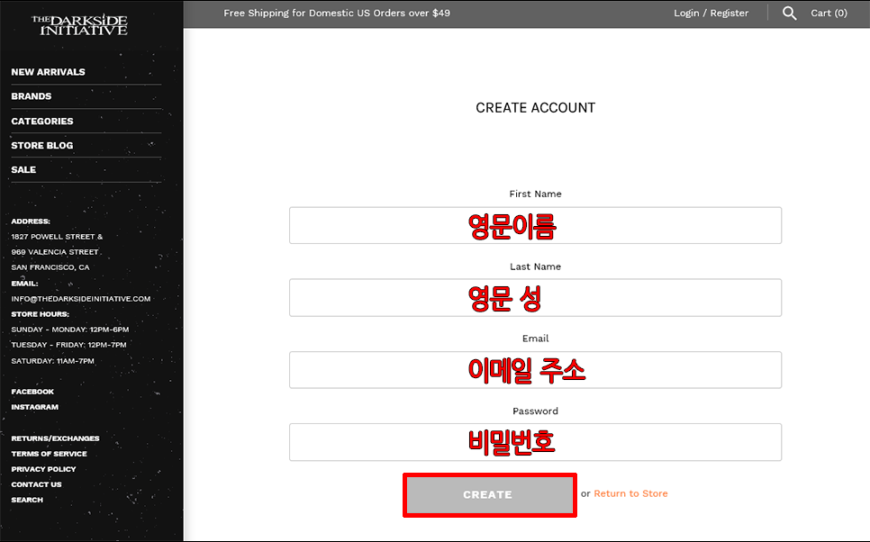Select the free shipping announcement text
The height and width of the screenshot is (542, 870).
click(x=337, y=13)
